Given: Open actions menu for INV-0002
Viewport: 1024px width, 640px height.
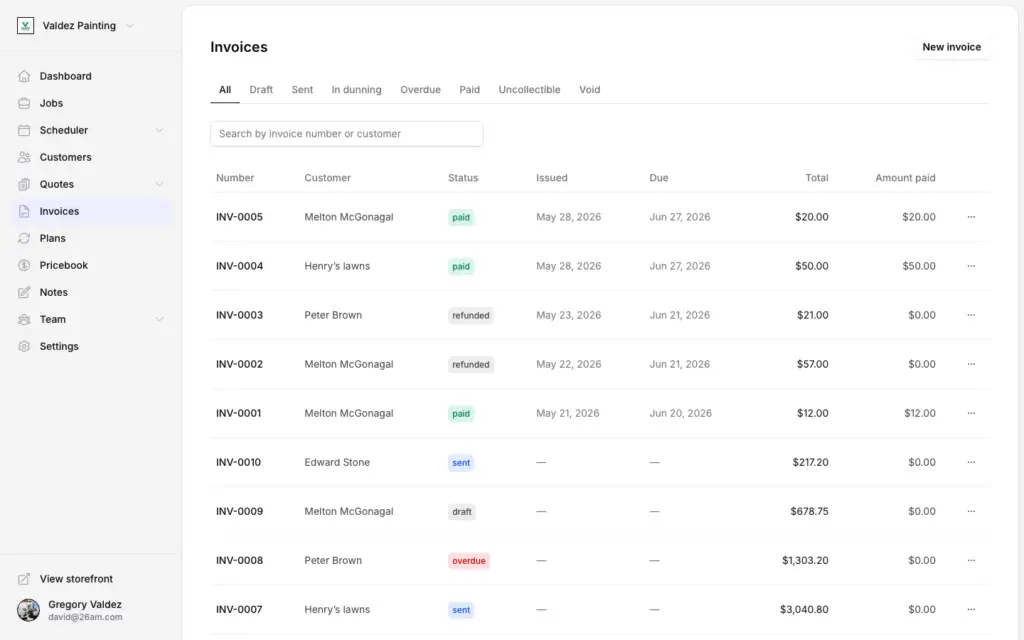Looking at the screenshot, I should 971,364.
